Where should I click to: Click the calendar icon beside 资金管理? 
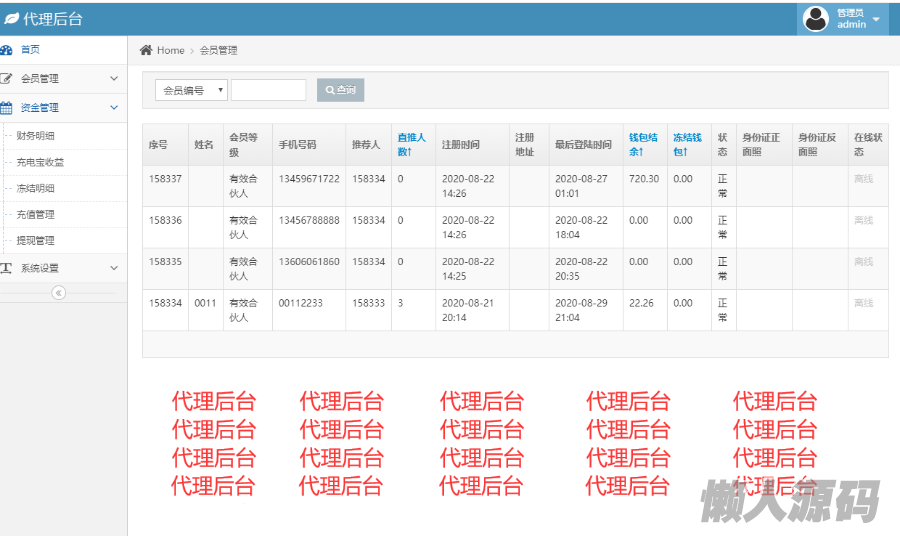coord(7,107)
